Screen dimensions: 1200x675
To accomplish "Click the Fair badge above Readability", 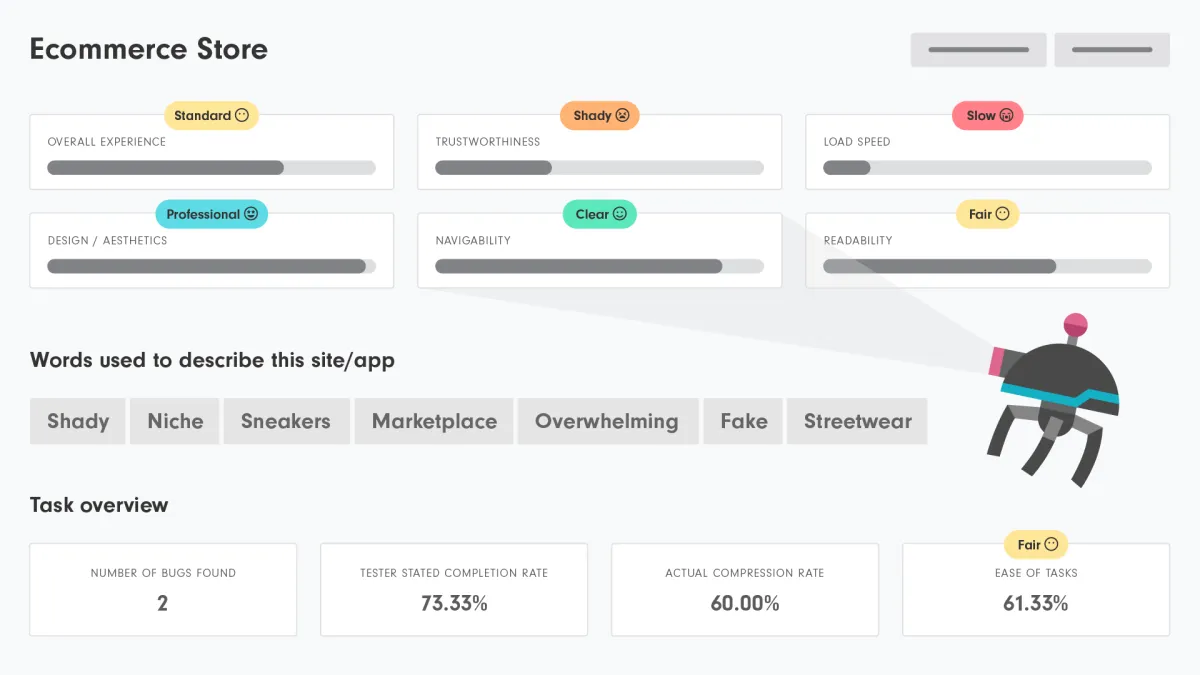I will (987, 214).
